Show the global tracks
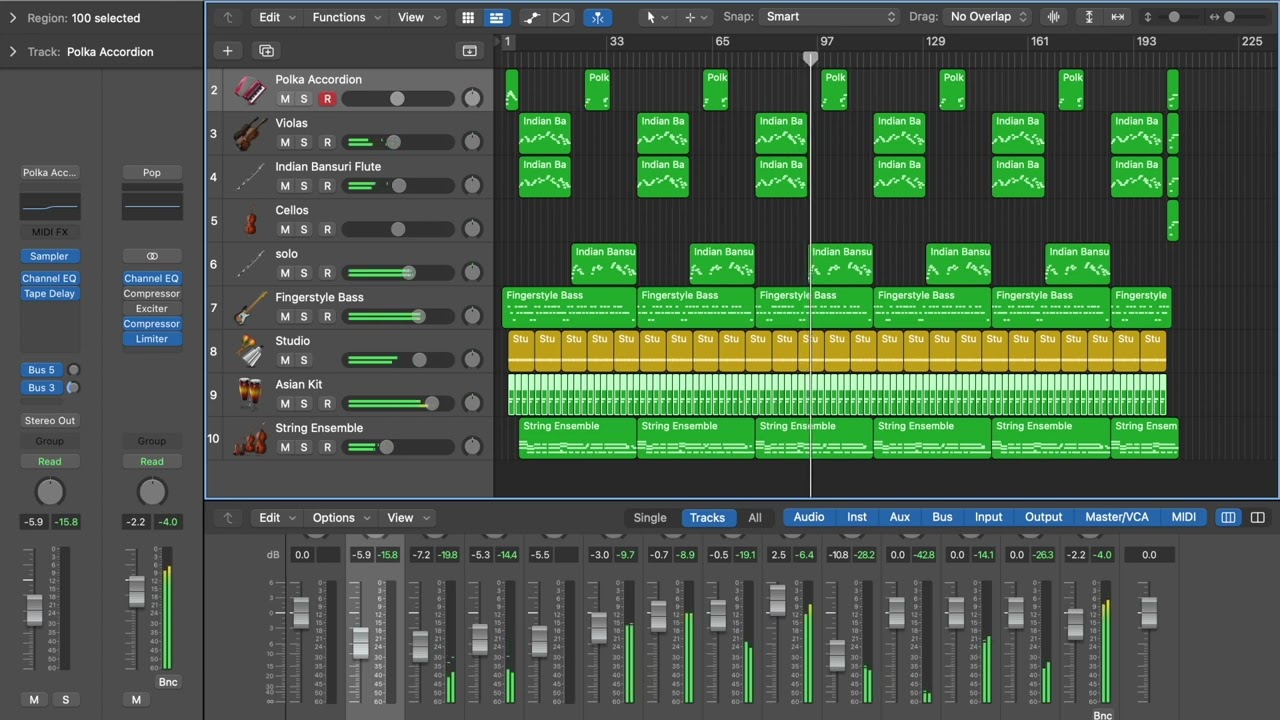Image resolution: width=1280 pixels, height=720 pixels. click(470, 51)
